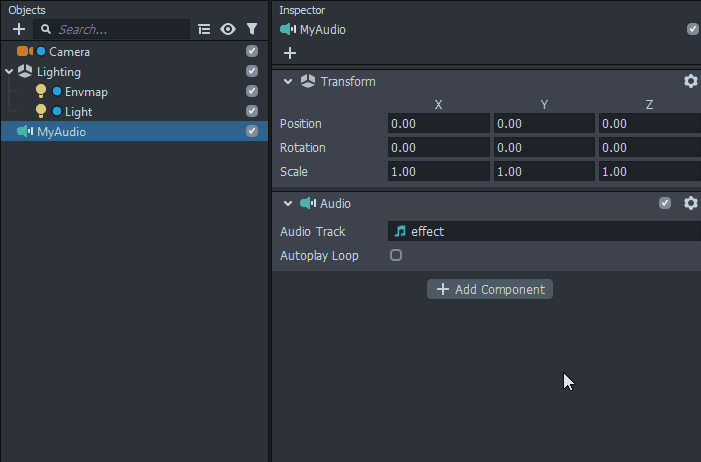The height and width of the screenshot is (462, 701).
Task: Disable the Camera object checkbox
Action: (252, 51)
